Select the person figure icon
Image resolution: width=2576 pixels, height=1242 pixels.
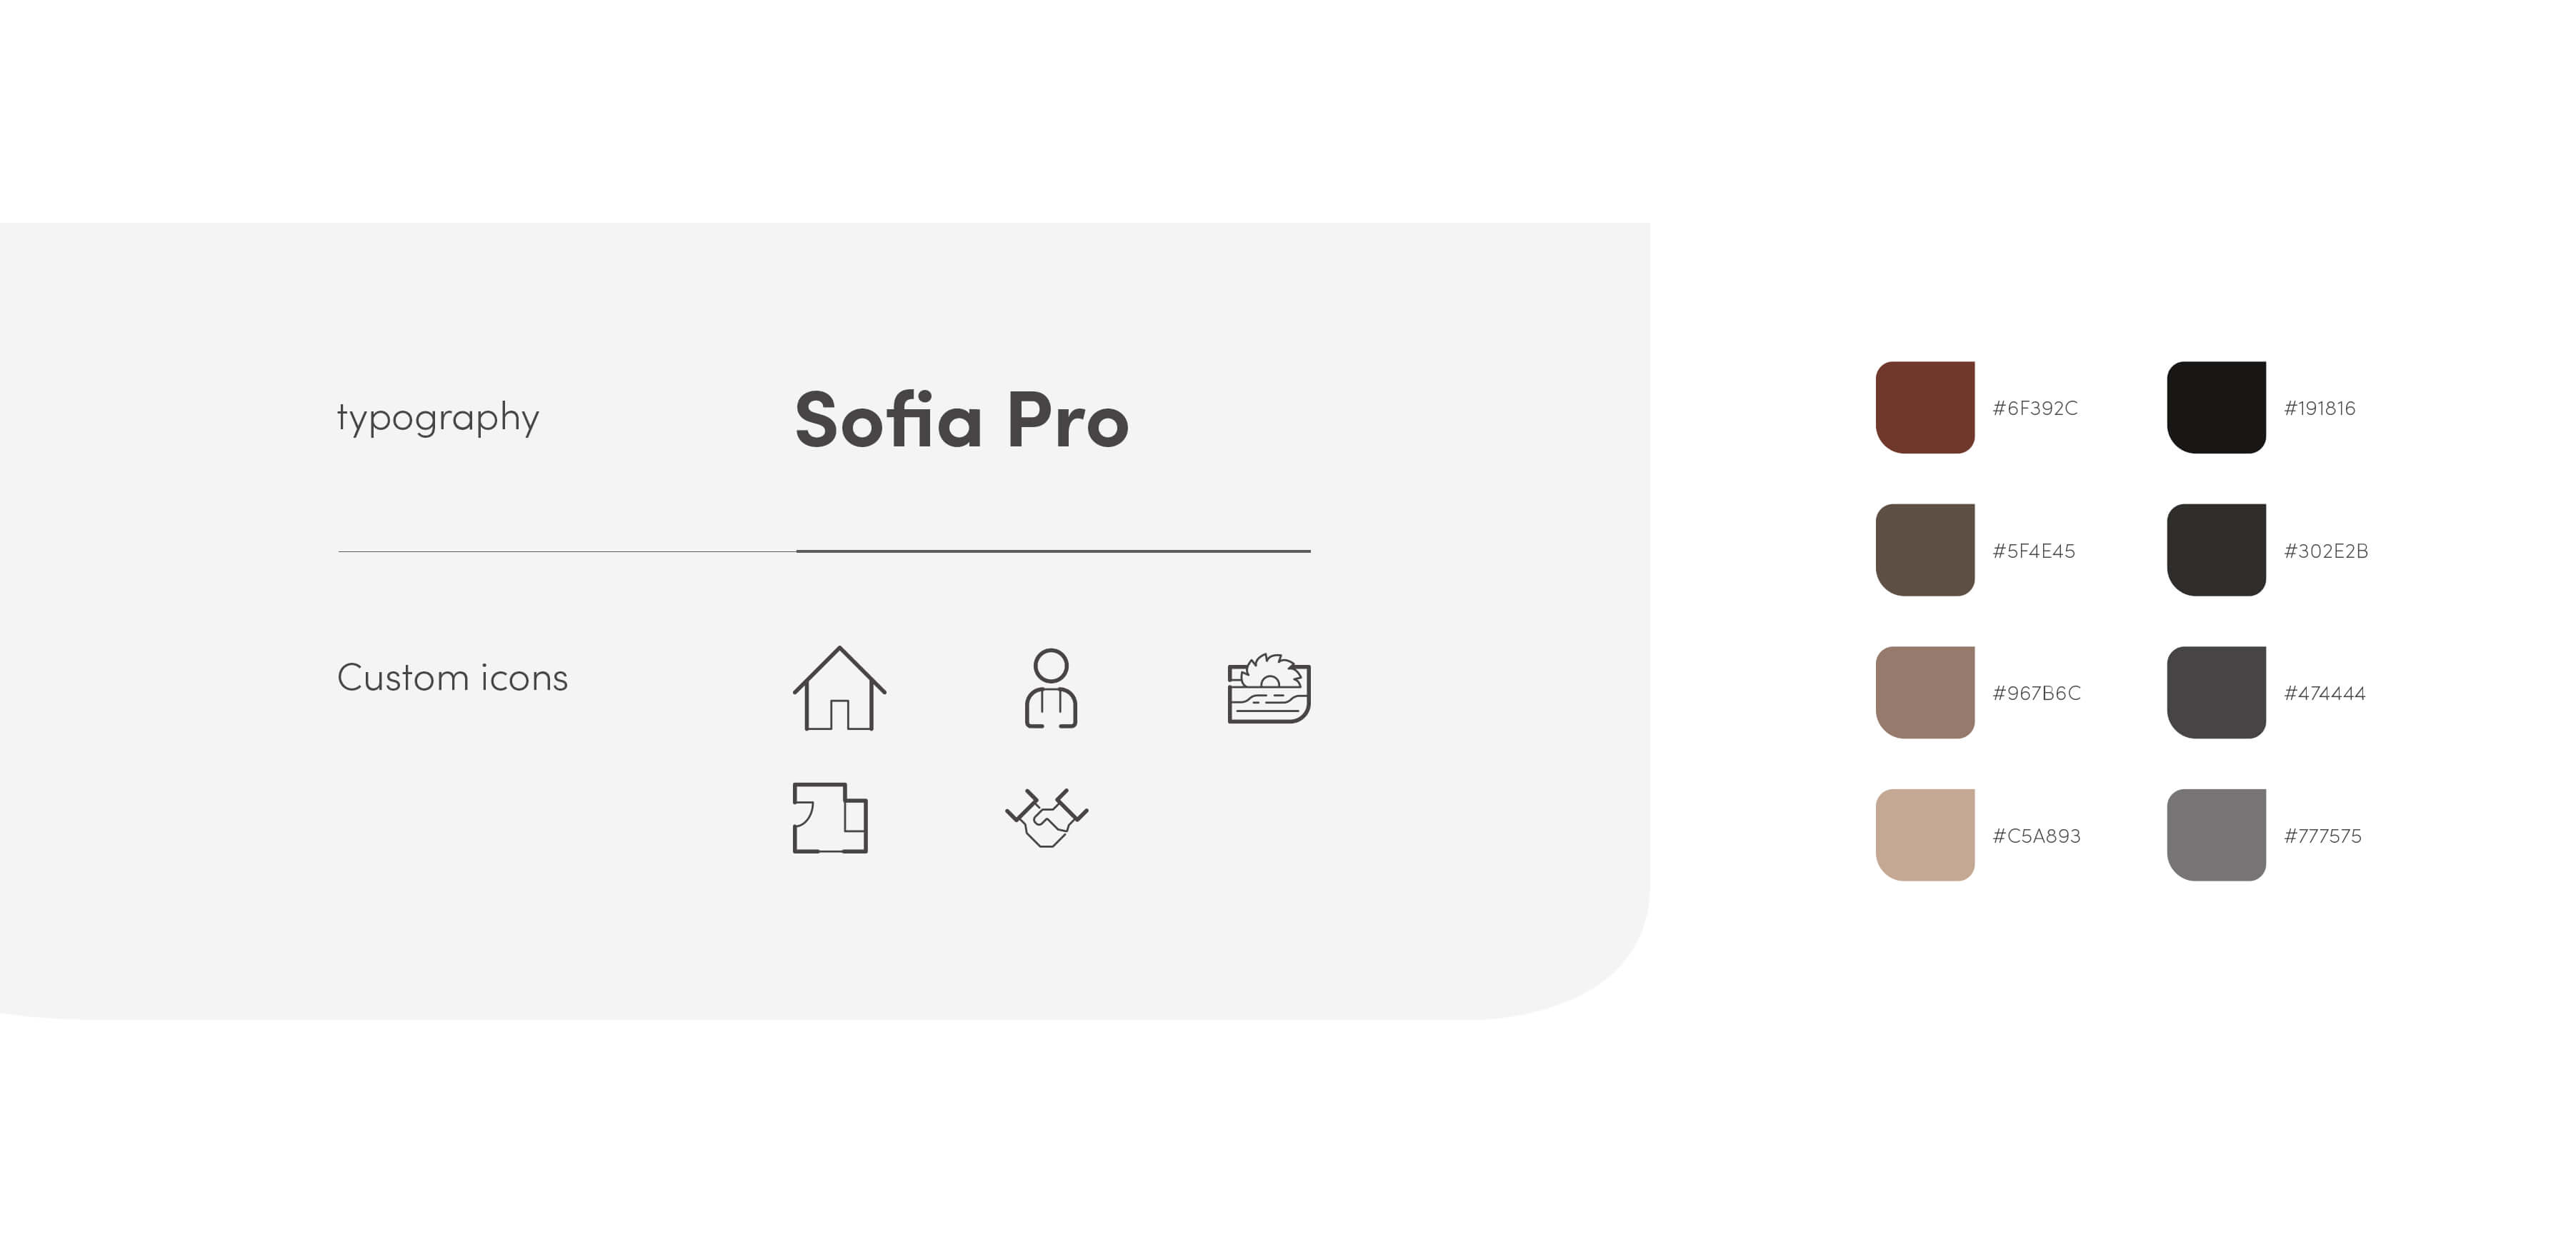pos(1050,689)
